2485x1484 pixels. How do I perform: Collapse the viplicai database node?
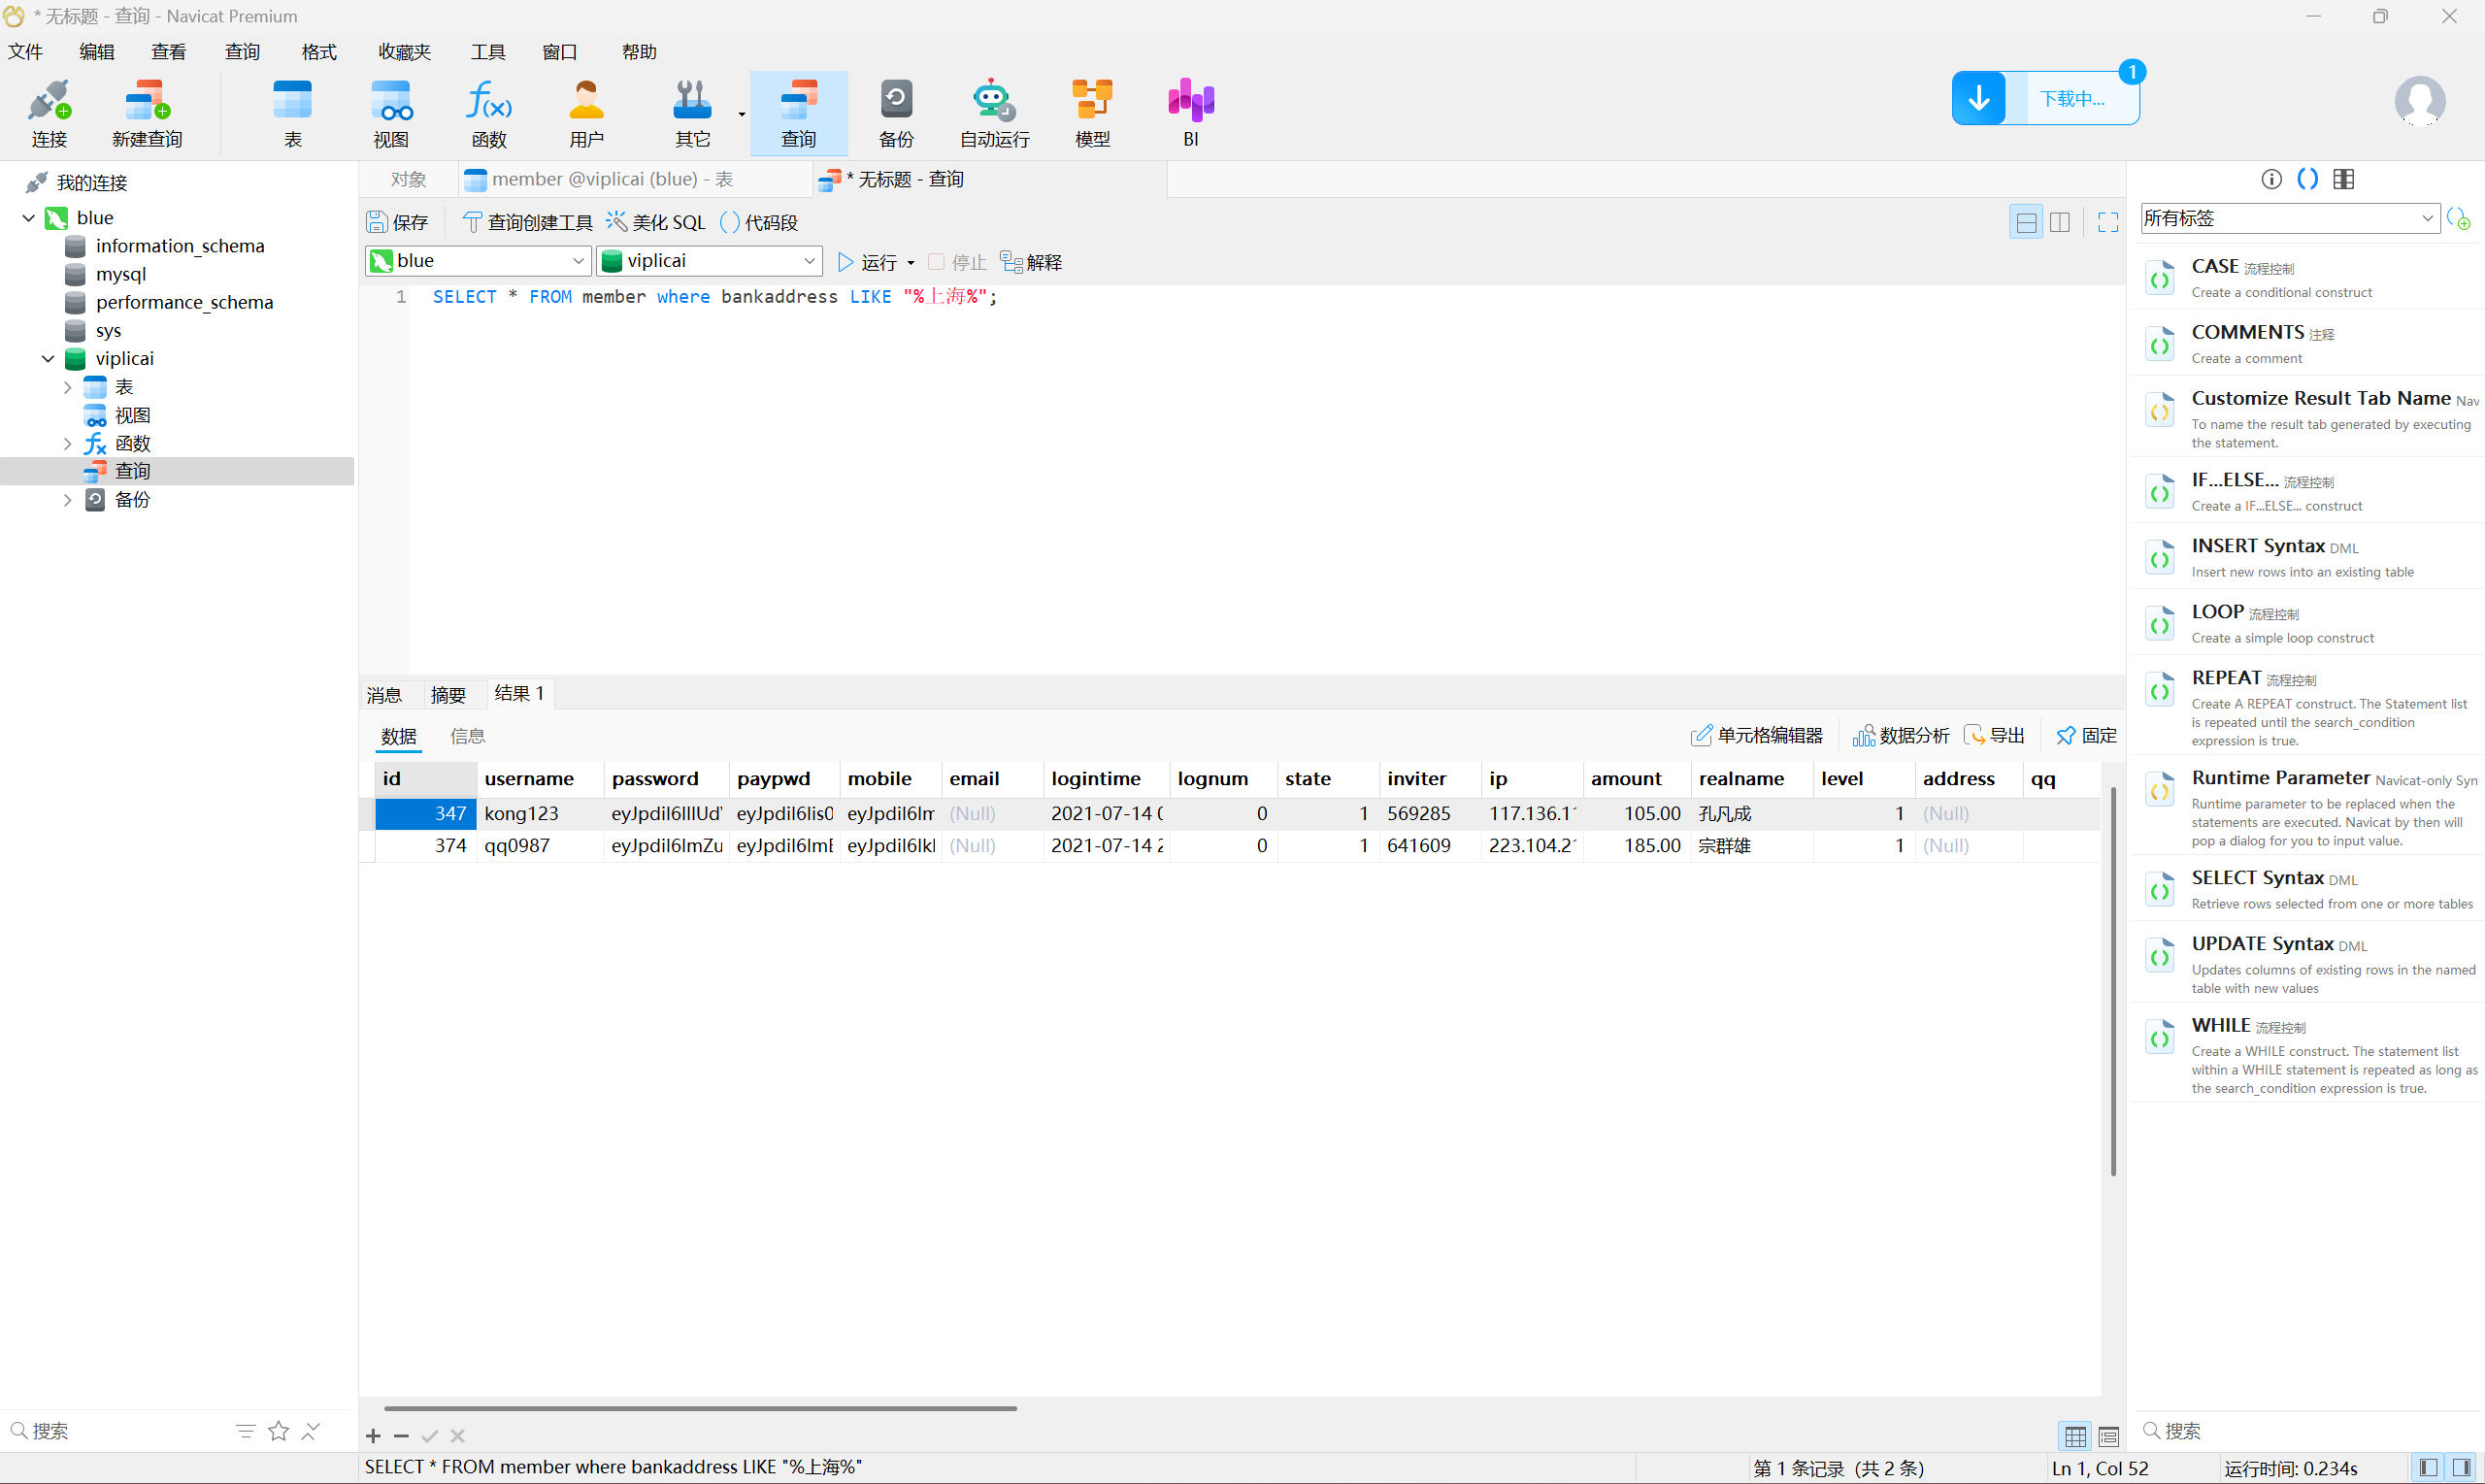pos(48,358)
